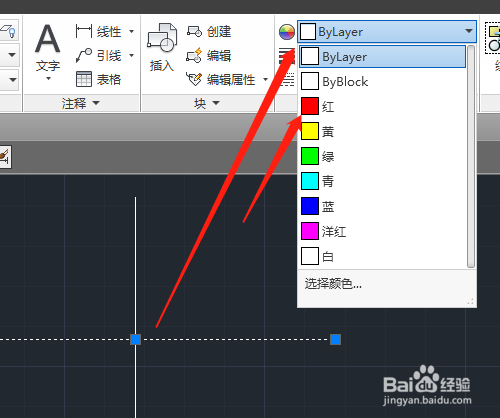
Task: Click the color list corner grip handle
Action: pos(471,302)
